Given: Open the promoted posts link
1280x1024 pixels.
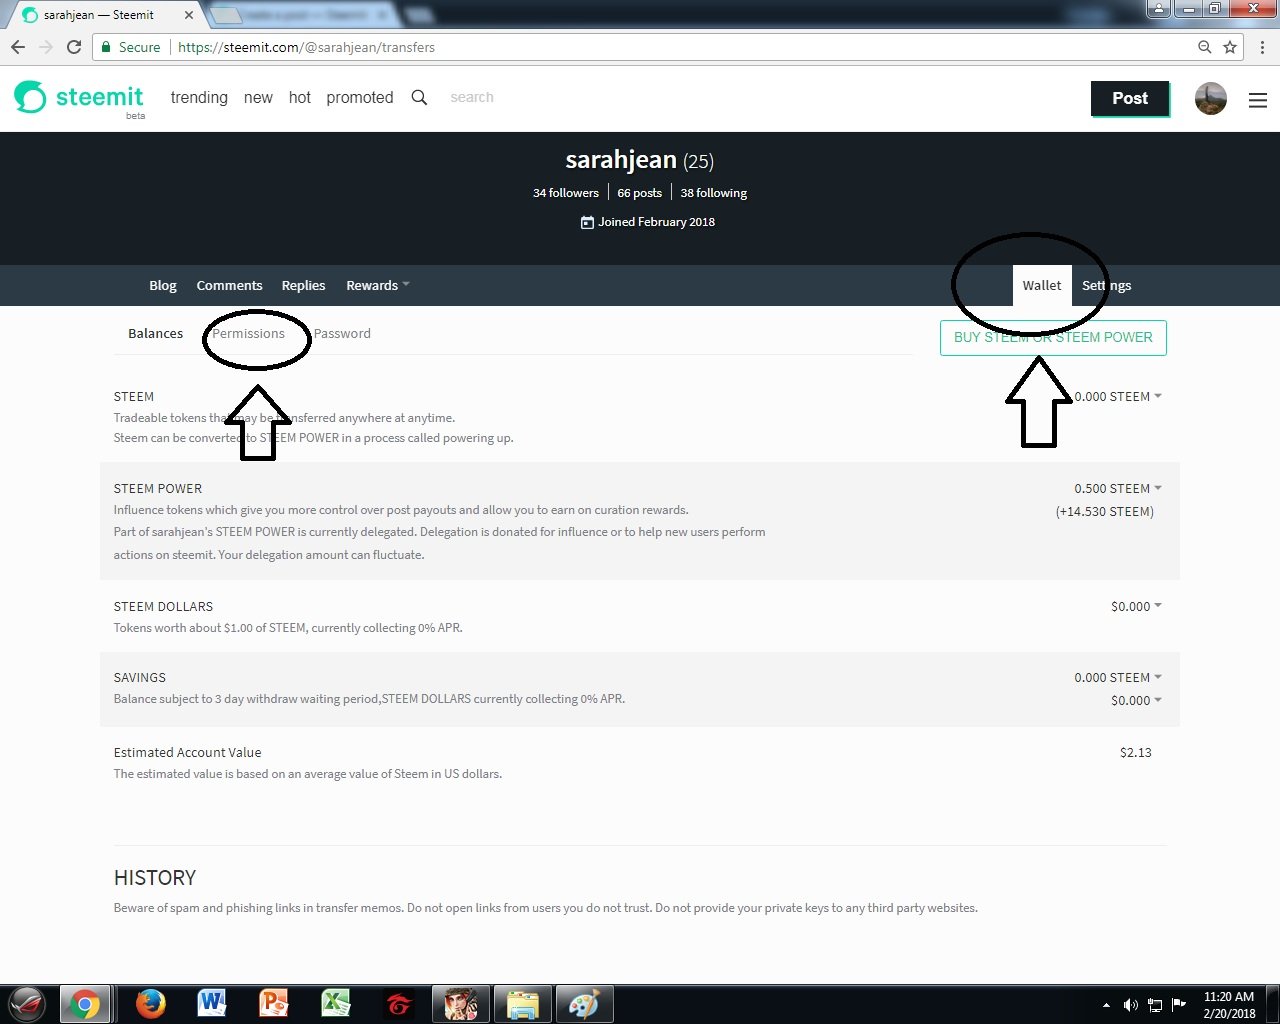Looking at the screenshot, I should [x=360, y=97].
